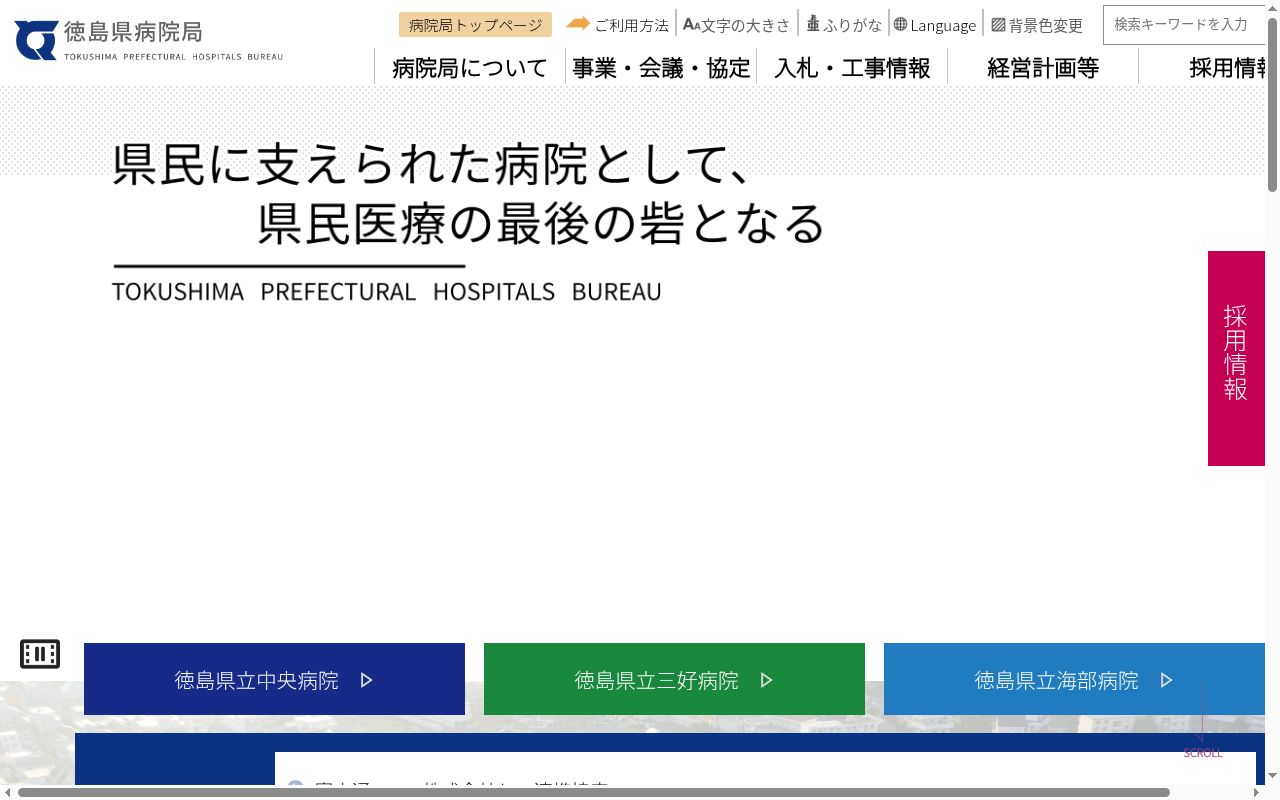The height and width of the screenshot is (800, 1280).
Task: Open the 入札・工事情報 menu
Action: click(x=852, y=67)
